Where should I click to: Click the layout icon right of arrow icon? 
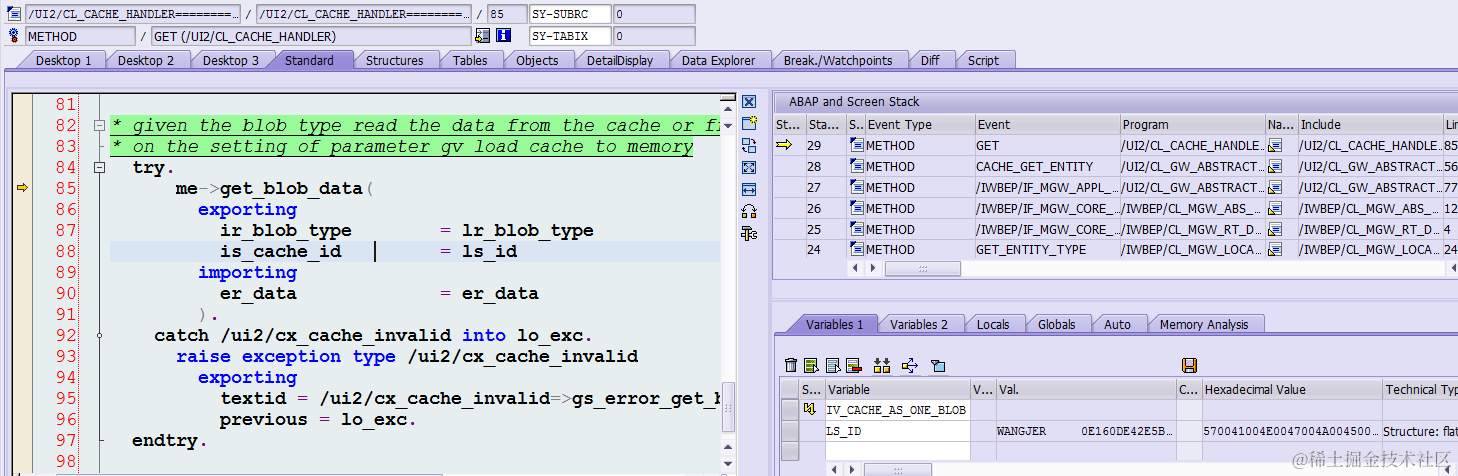coord(937,366)
